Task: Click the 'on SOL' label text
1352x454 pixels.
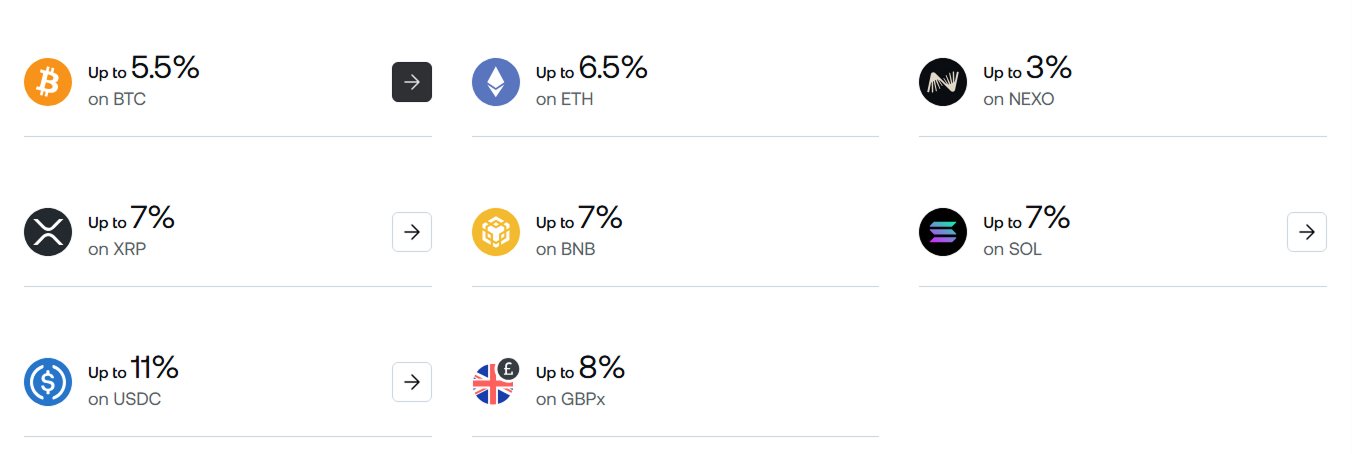Action: tap(1012, 249)
